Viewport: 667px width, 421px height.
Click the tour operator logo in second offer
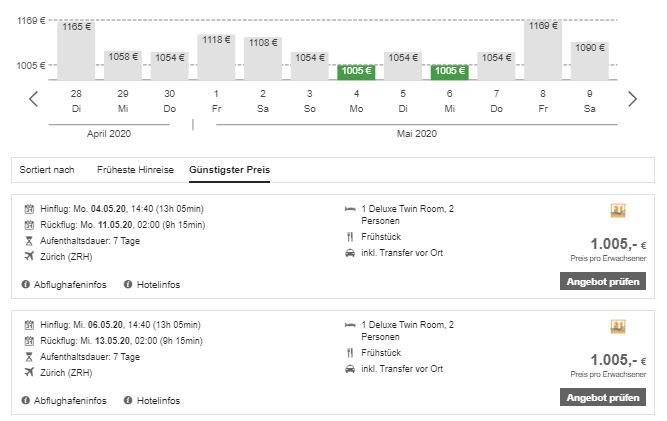click(x=617, y=327)
